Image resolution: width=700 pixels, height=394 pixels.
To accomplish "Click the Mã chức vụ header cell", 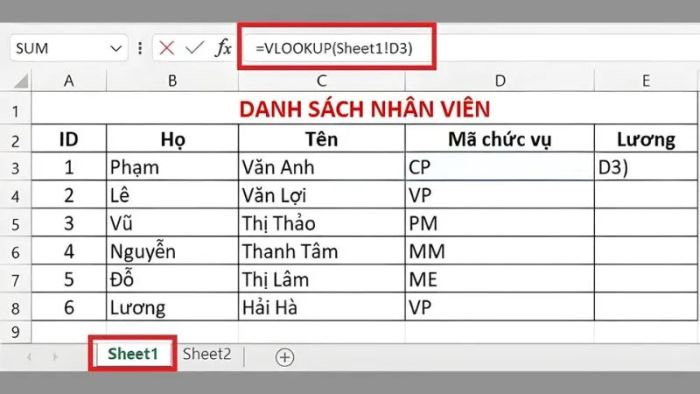I will tap(500, 139).
